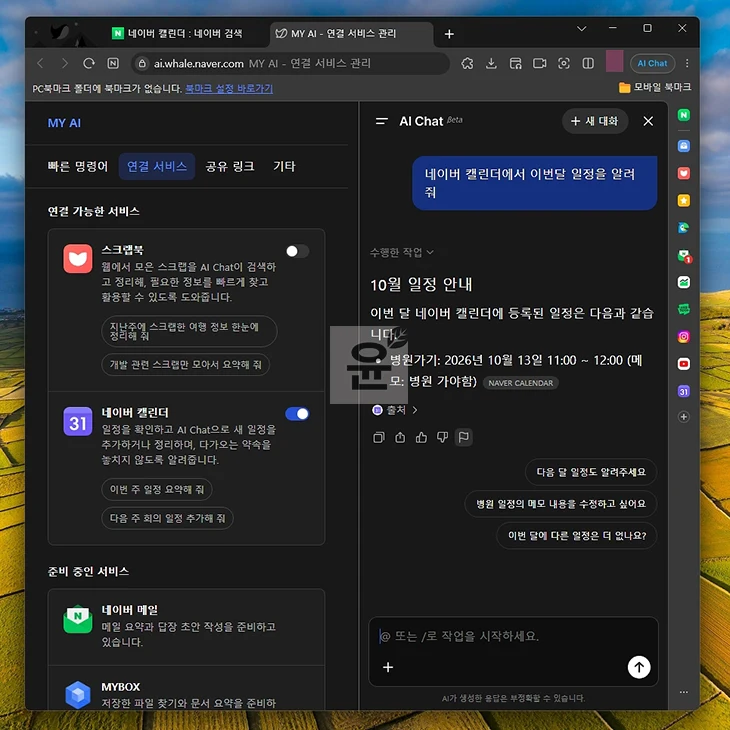Viewport: 730px width, 730px height.
Task: Click prompt chip 이번 주 일정 요약해 줘
Action: click(157, 489)
